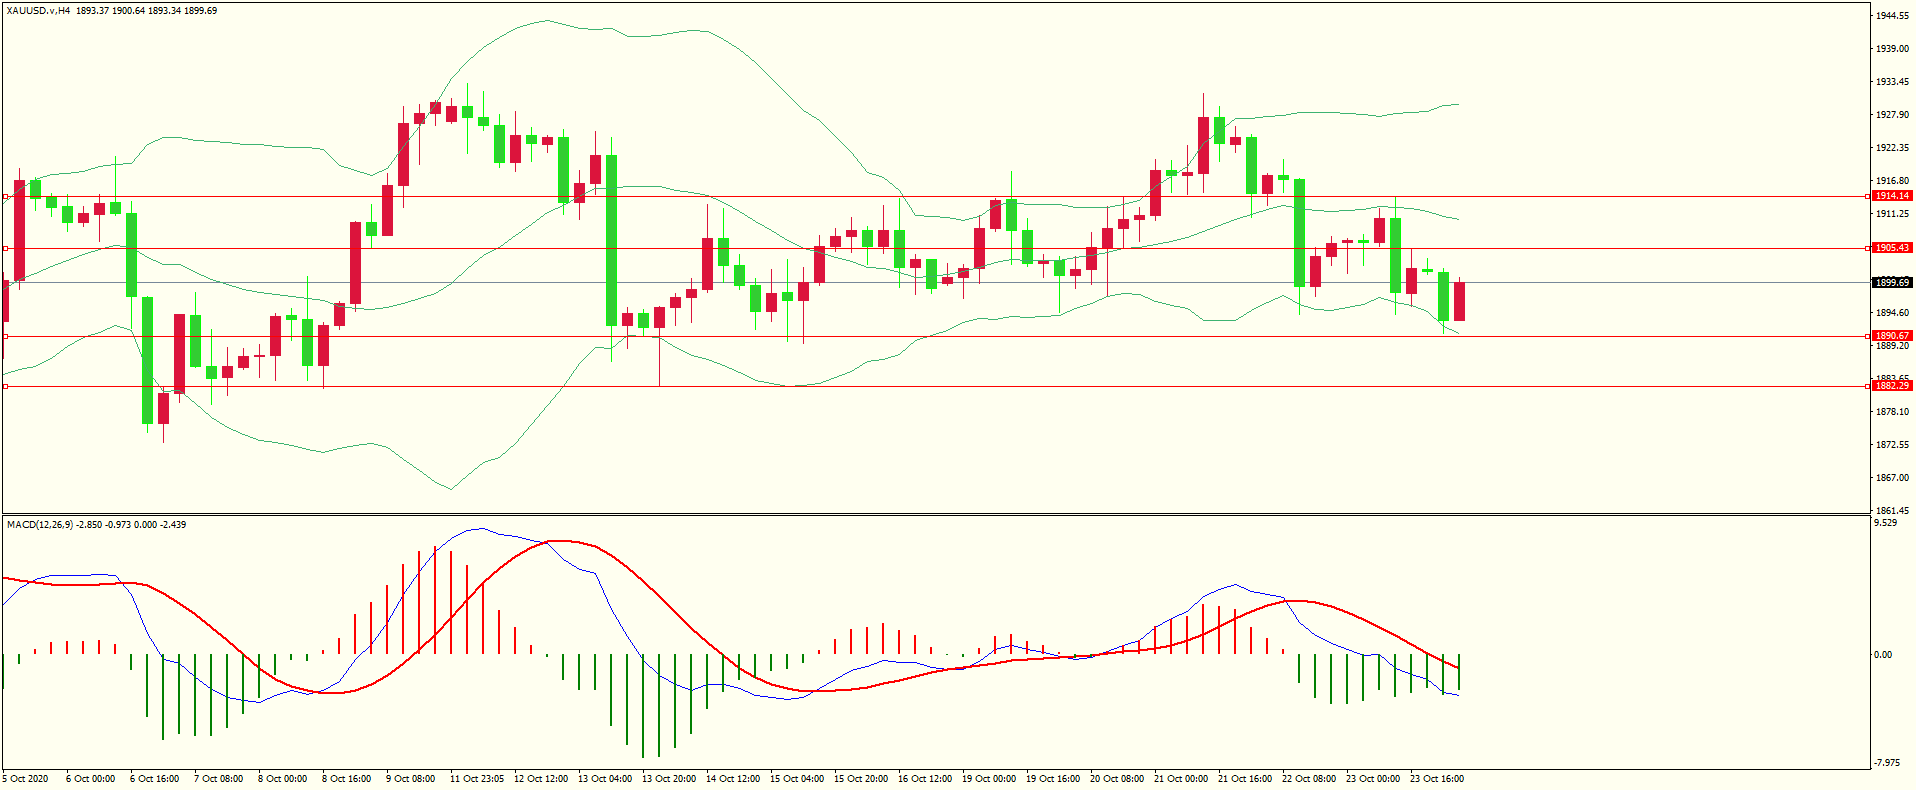Click the 23 Oct 16:00 time label

[x=1437, y=779]
